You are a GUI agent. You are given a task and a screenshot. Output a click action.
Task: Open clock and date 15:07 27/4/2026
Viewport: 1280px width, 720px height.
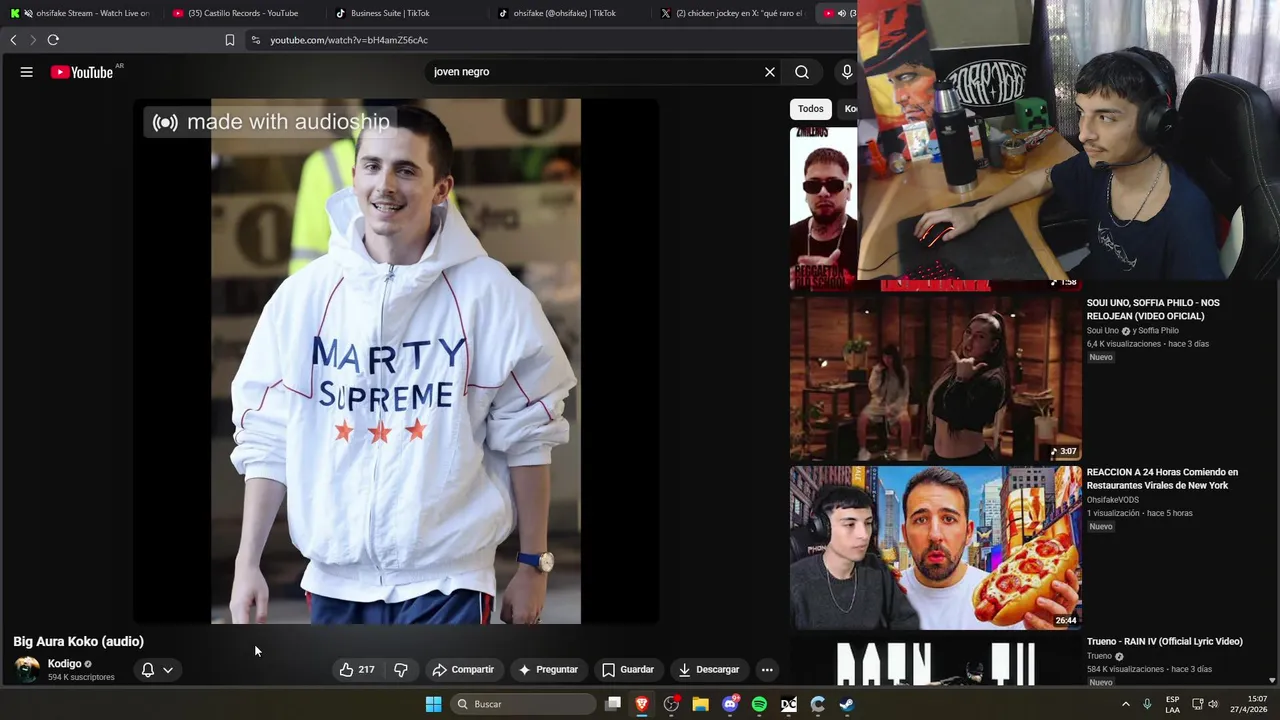coord(1249,704)
